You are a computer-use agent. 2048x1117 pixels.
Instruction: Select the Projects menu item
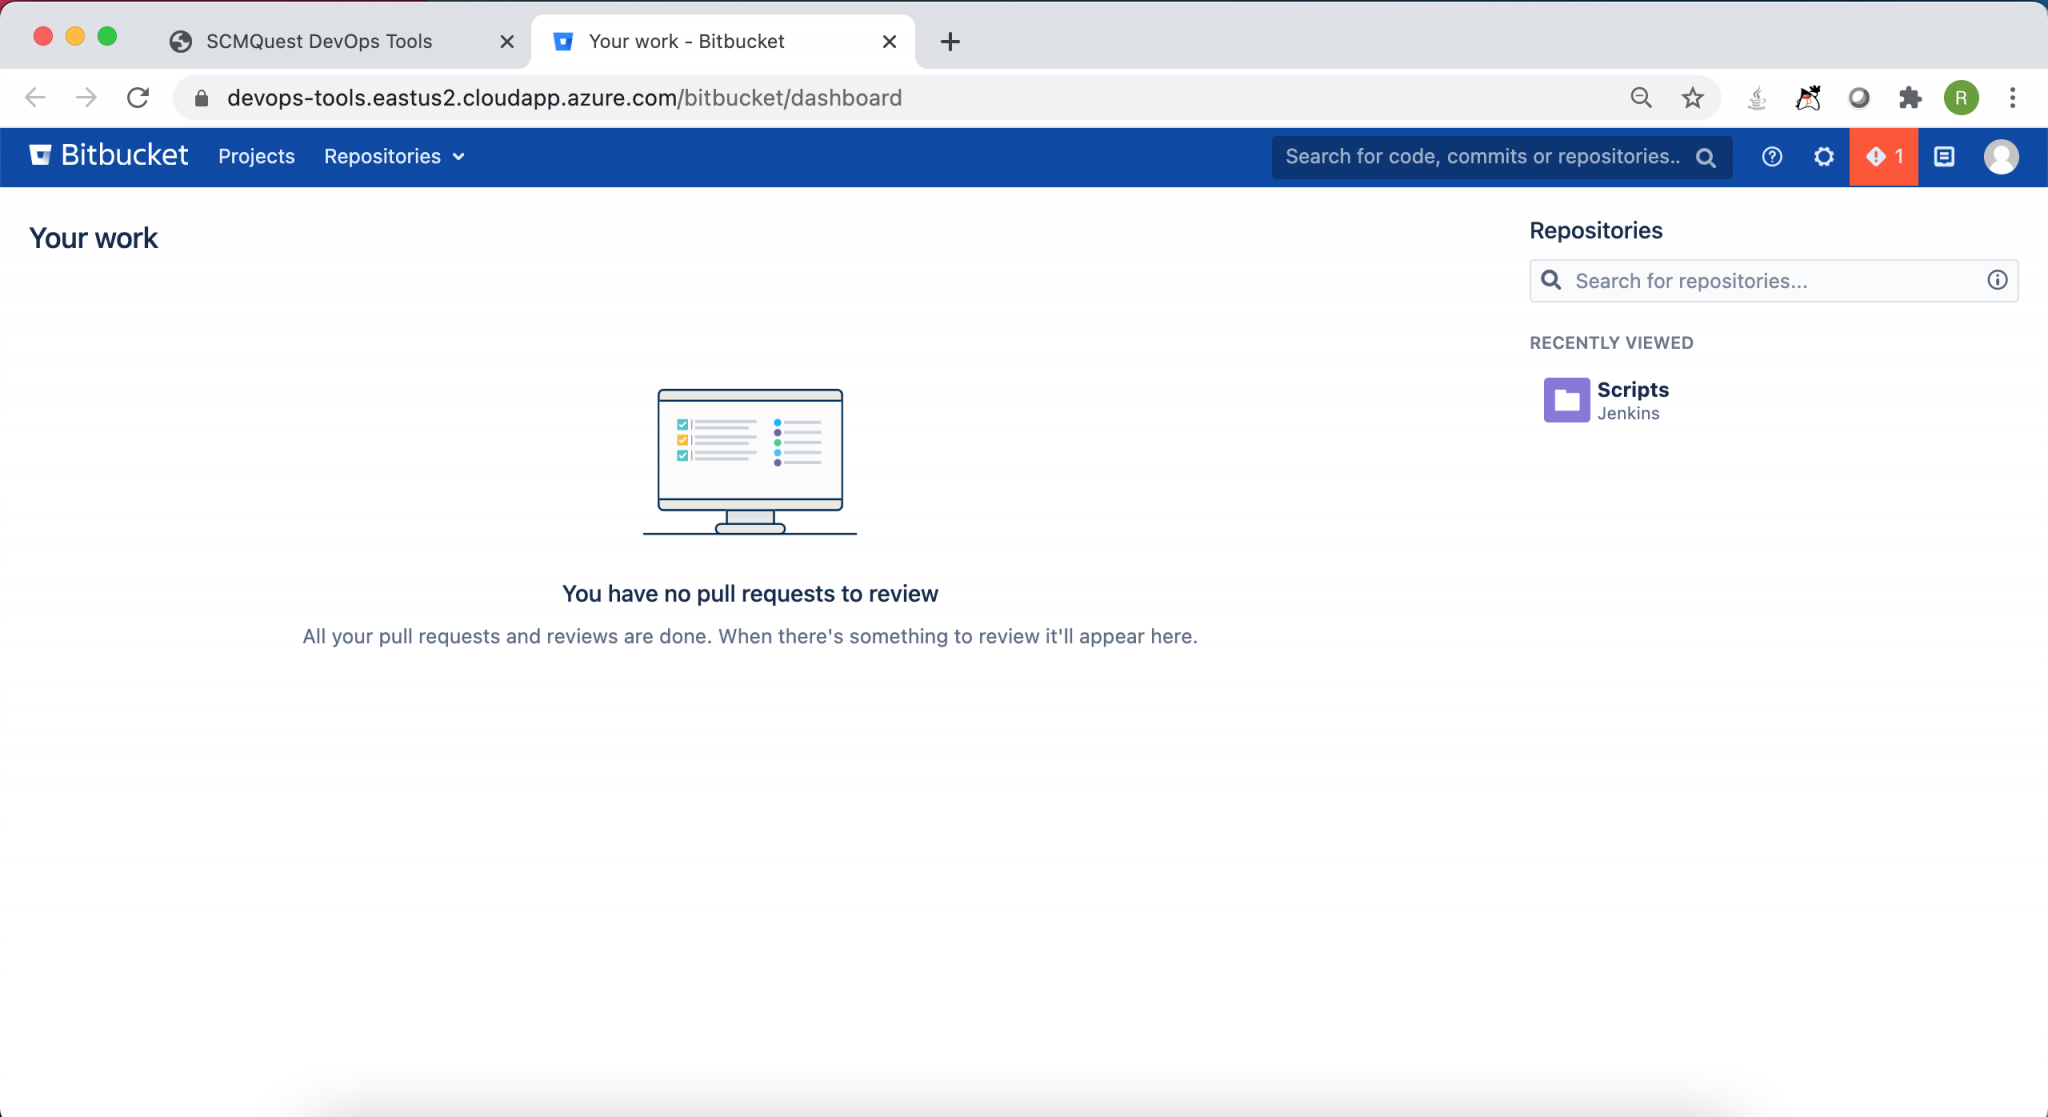pos(256,156)
